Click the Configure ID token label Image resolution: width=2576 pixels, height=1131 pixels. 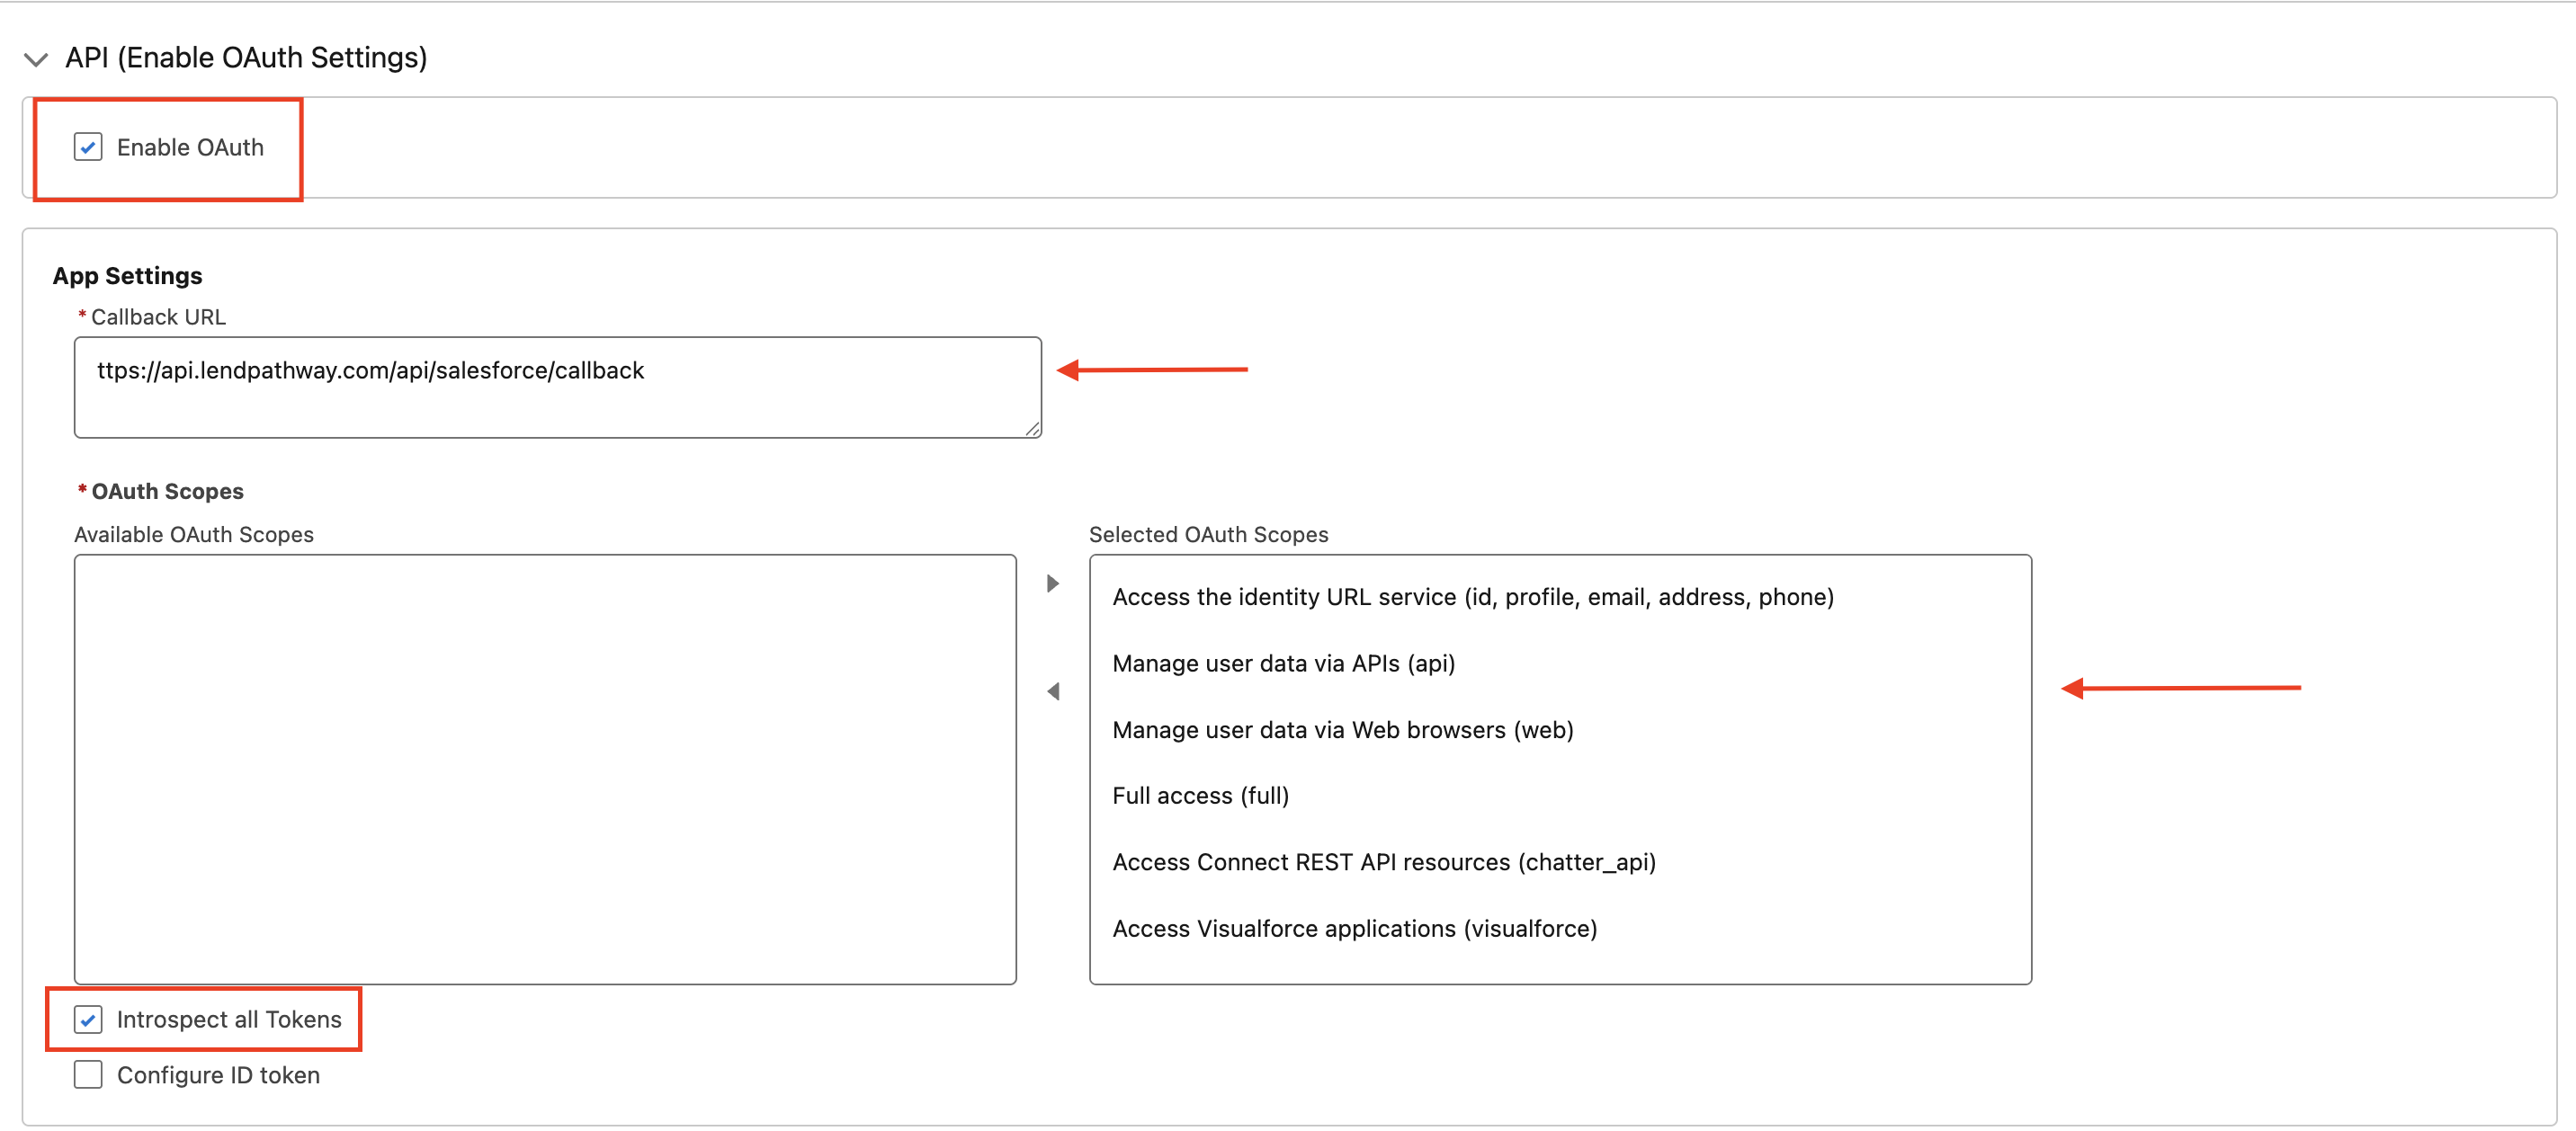[x=218, y=1075]
